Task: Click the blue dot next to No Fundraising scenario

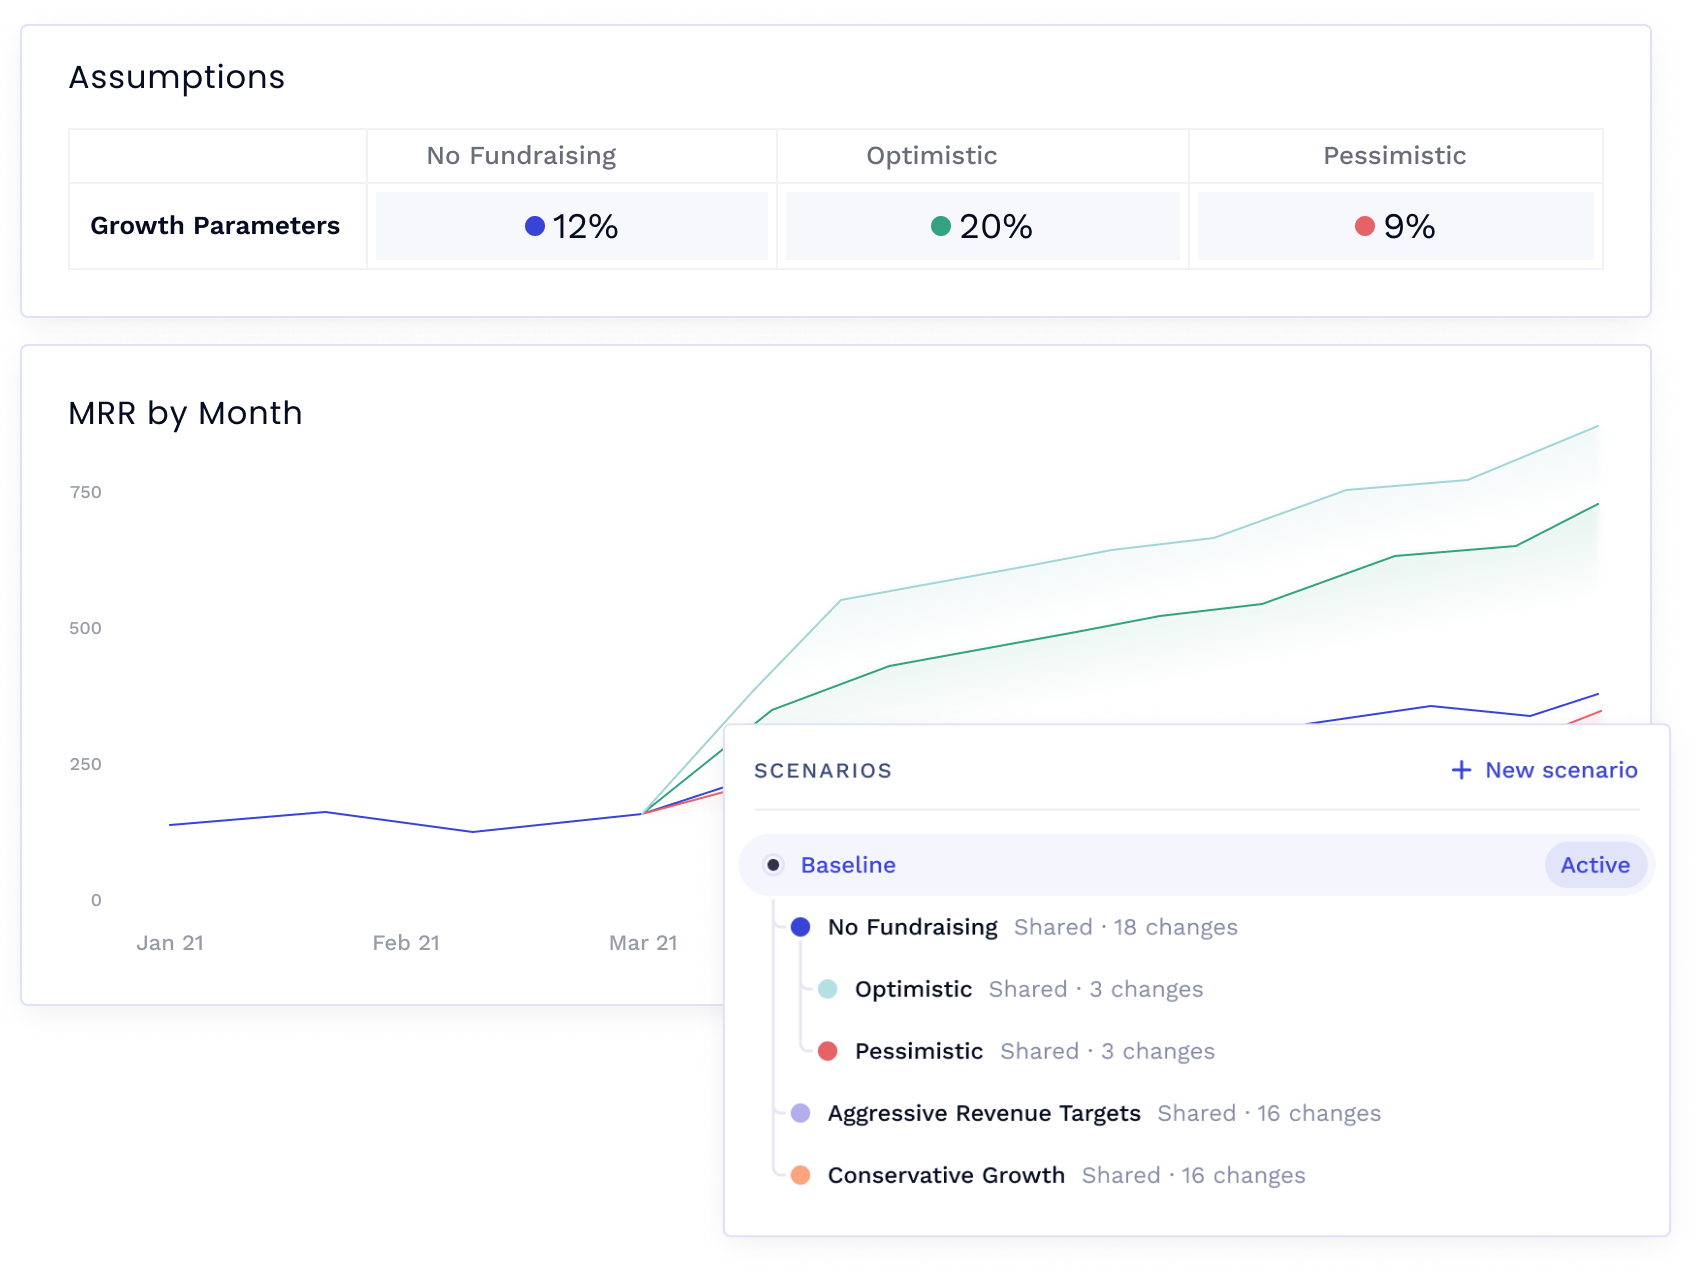Action: 800,927
